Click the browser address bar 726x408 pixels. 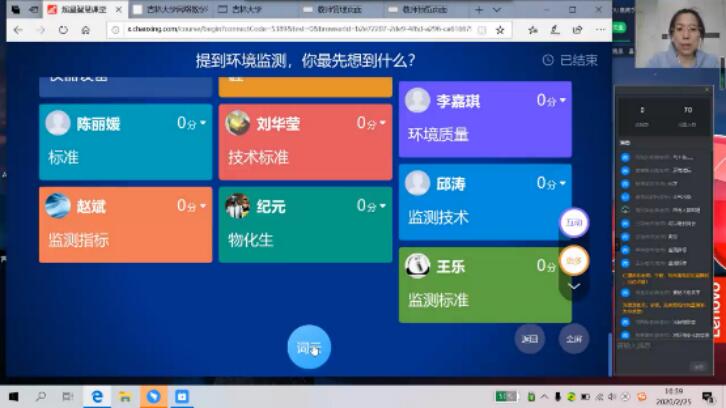(x=300, y=30)
